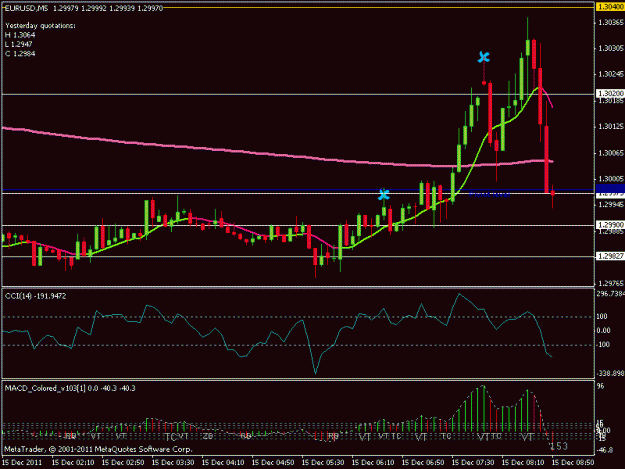Image resolution: width=625 pixels, height=469 pixels.
Task: Click the CCI scale value -100
Action: point(603,345)
